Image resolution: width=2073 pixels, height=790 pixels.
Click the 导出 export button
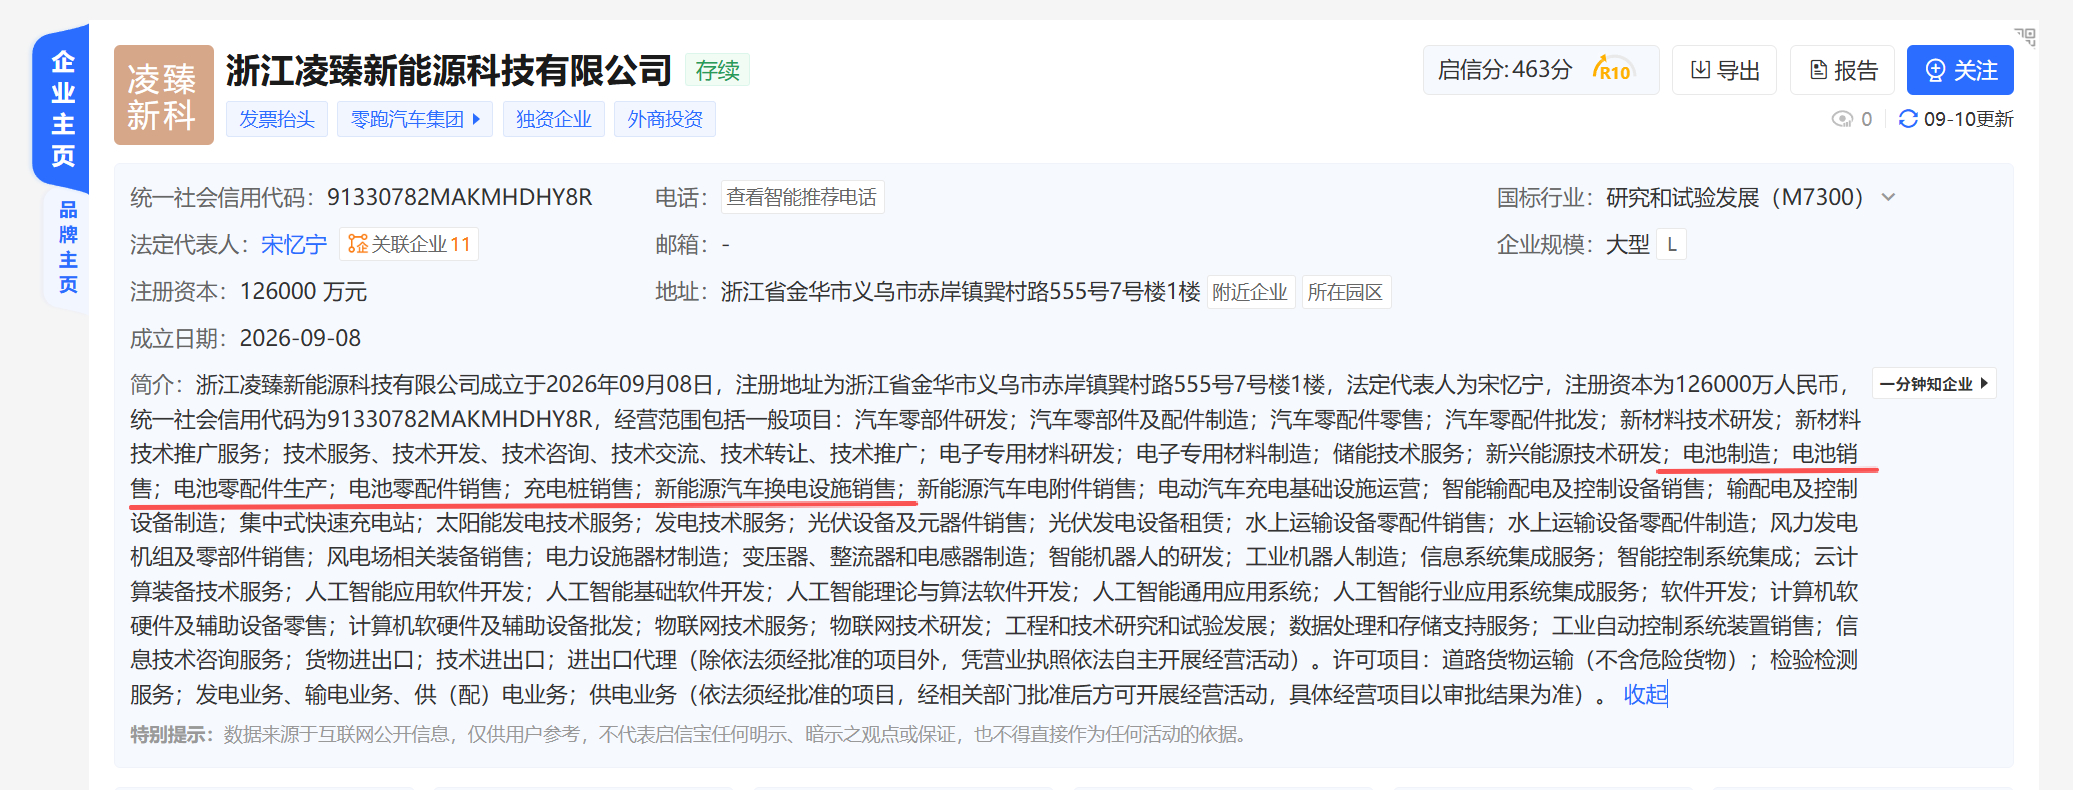tap(1725, 70)
